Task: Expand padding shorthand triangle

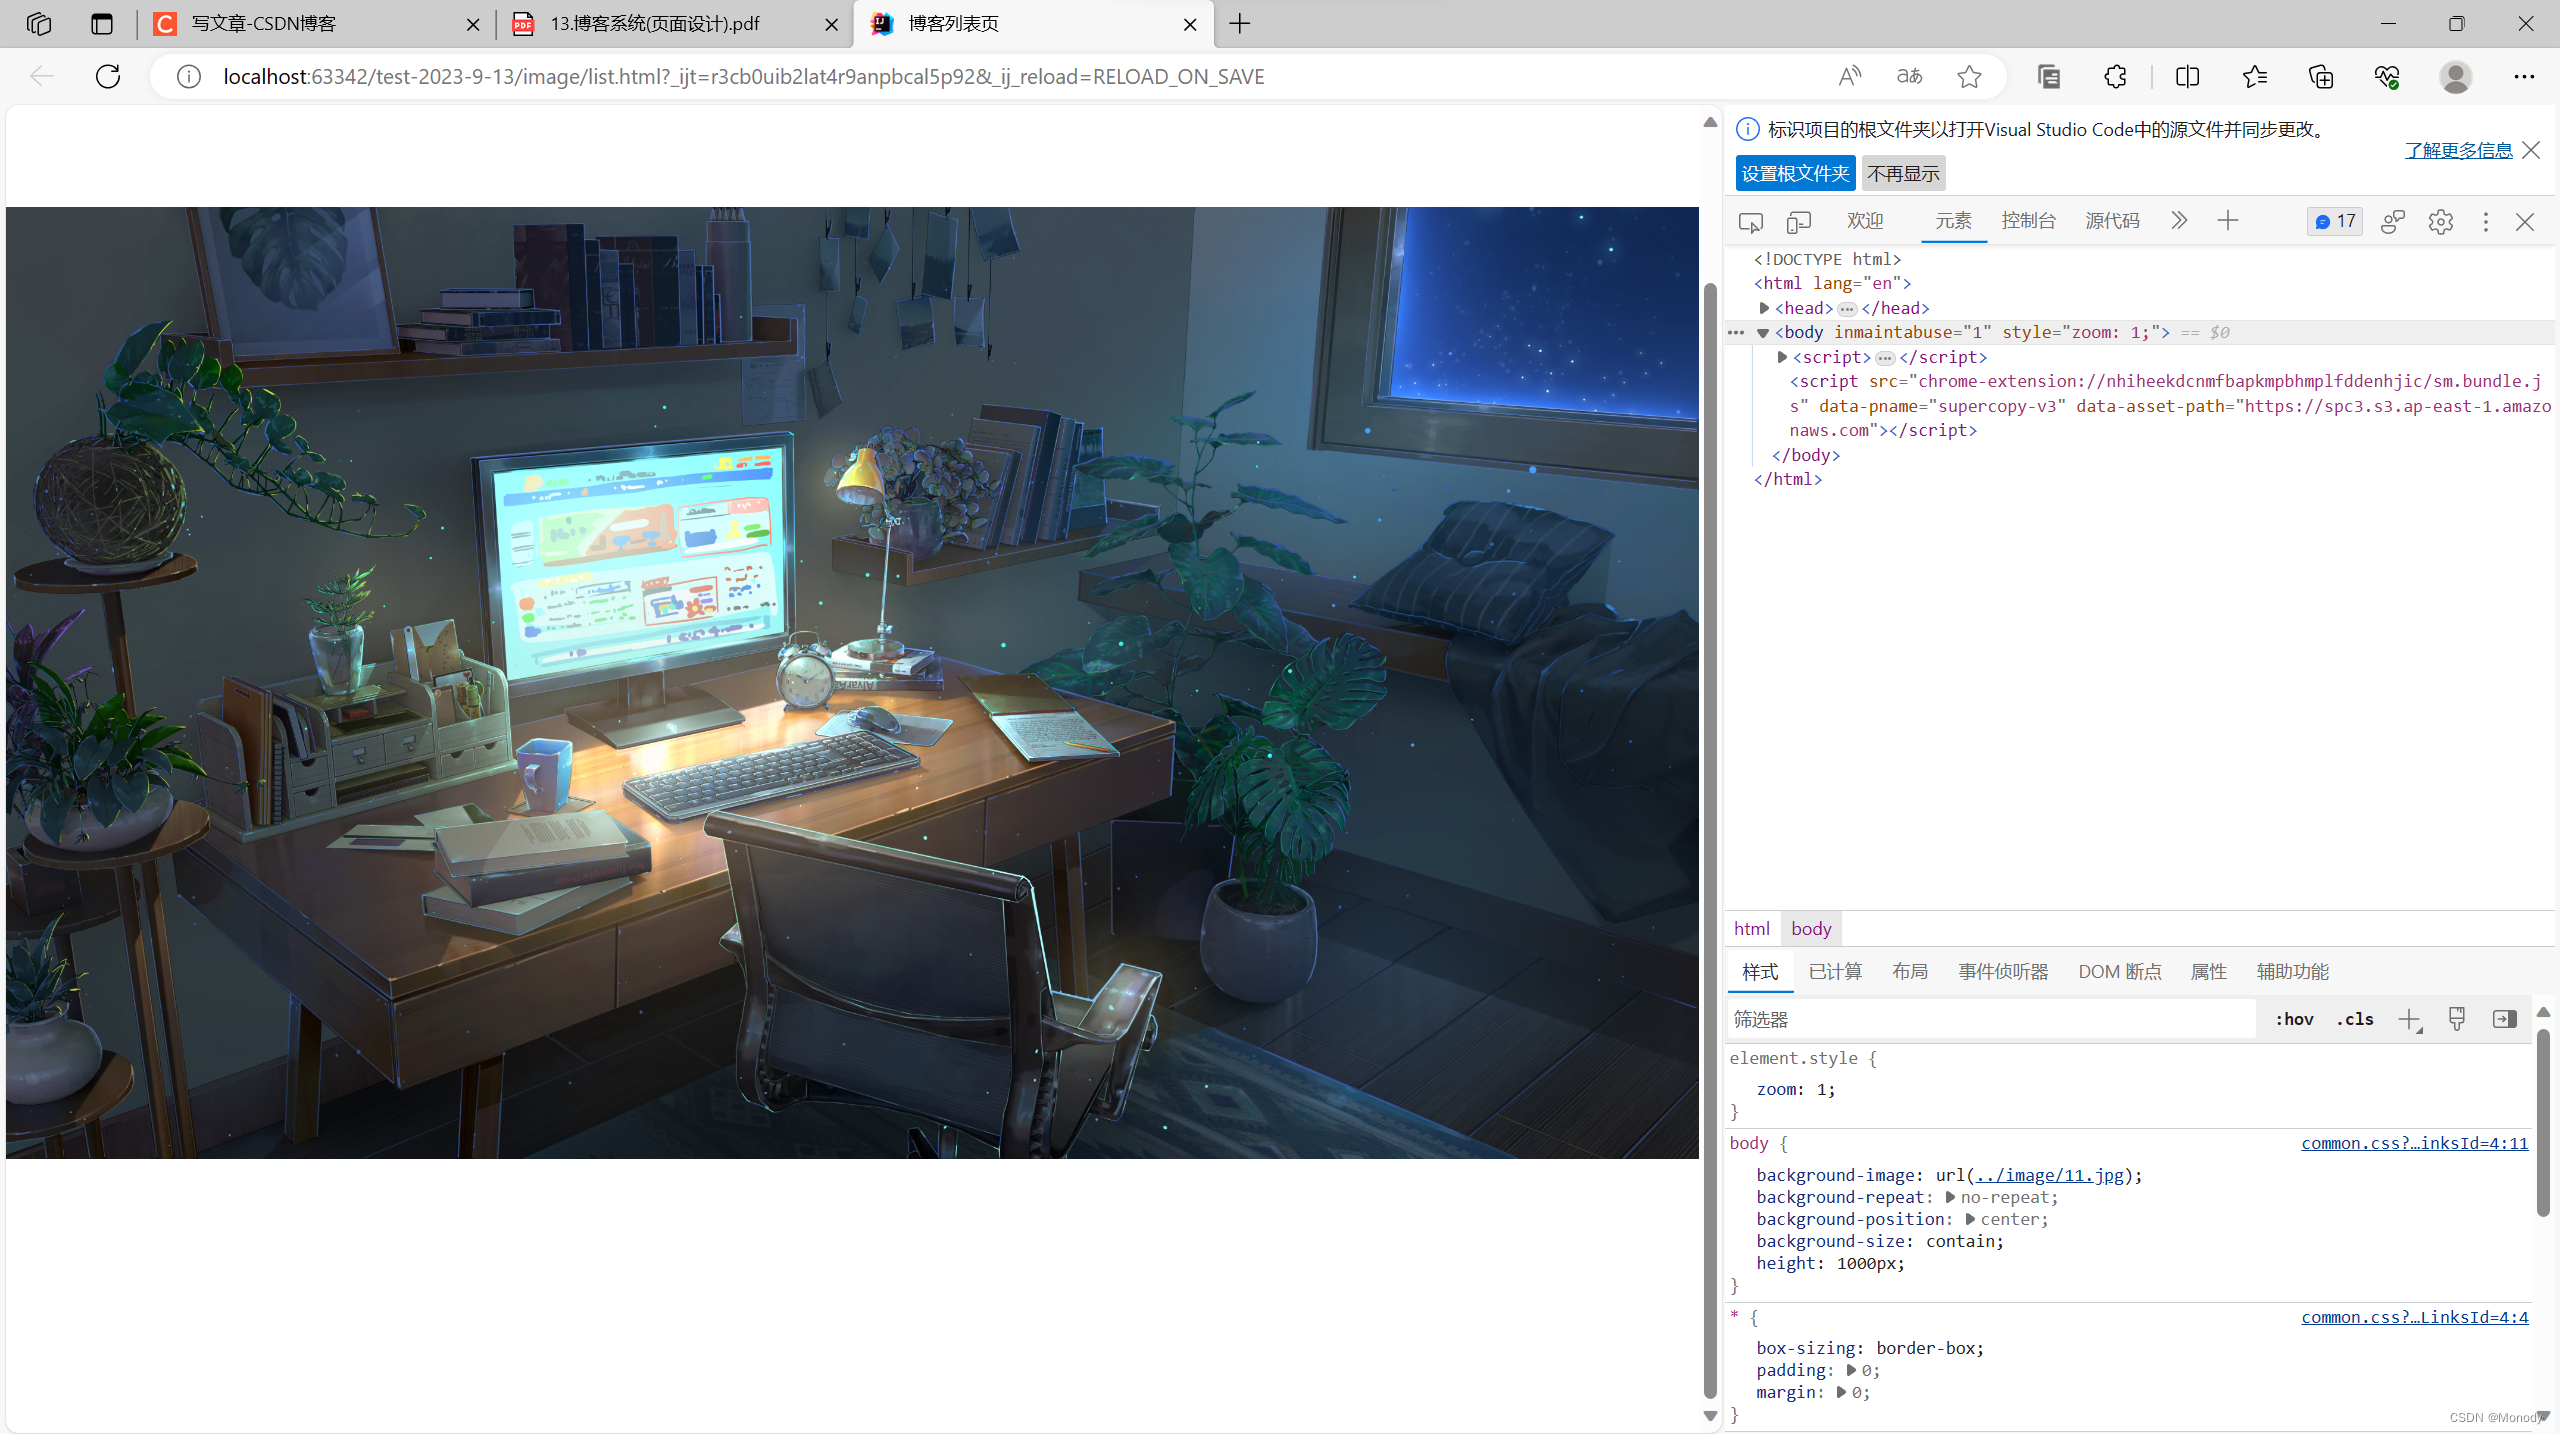Action: point(1851,1370)
